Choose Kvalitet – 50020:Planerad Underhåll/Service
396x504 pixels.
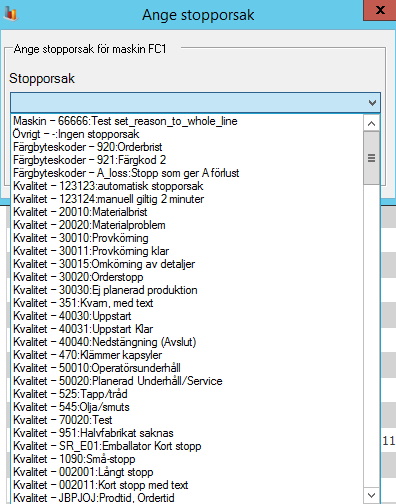pyautogui.click(x=187, y=381)
